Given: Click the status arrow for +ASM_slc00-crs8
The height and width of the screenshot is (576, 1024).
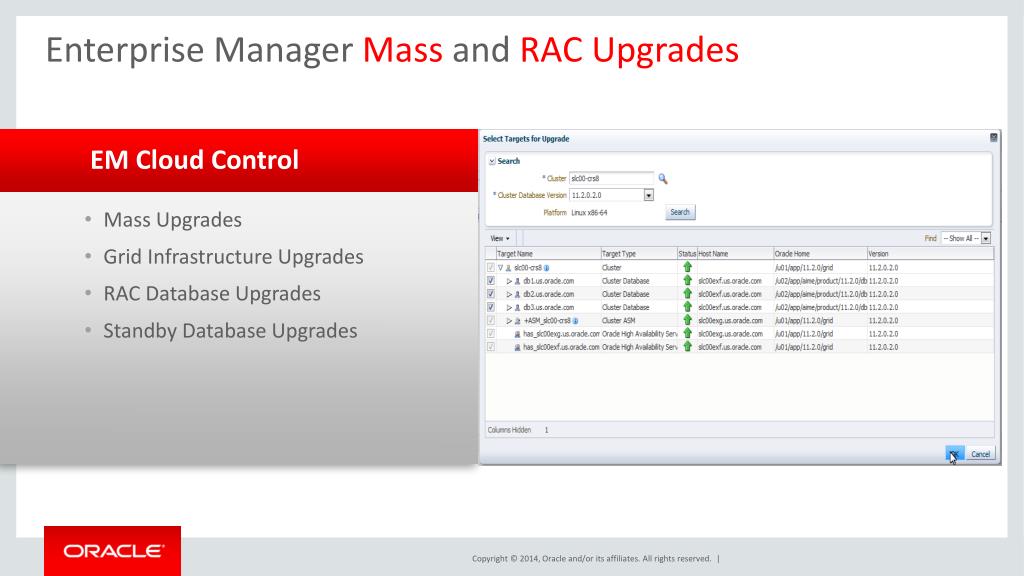Looking at the screenshot, I should [x=687, y=320].
